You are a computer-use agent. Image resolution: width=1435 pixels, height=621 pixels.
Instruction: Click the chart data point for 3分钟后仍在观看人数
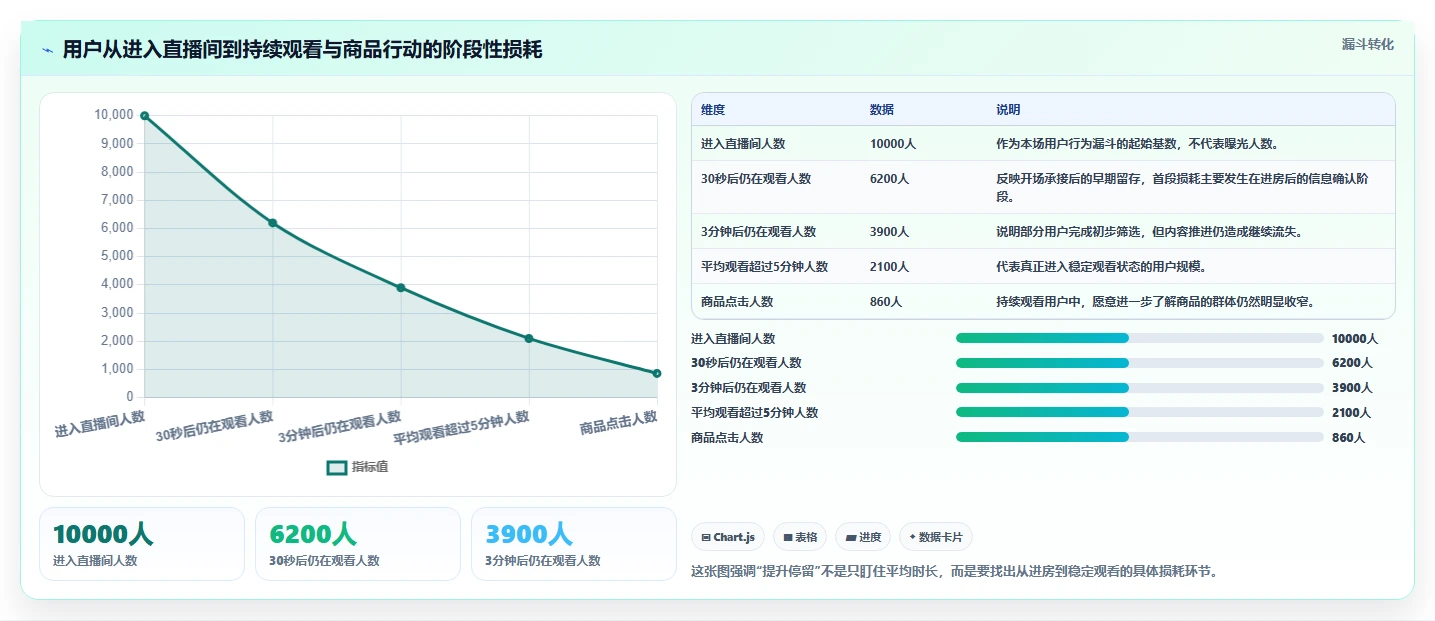(401, 288)
